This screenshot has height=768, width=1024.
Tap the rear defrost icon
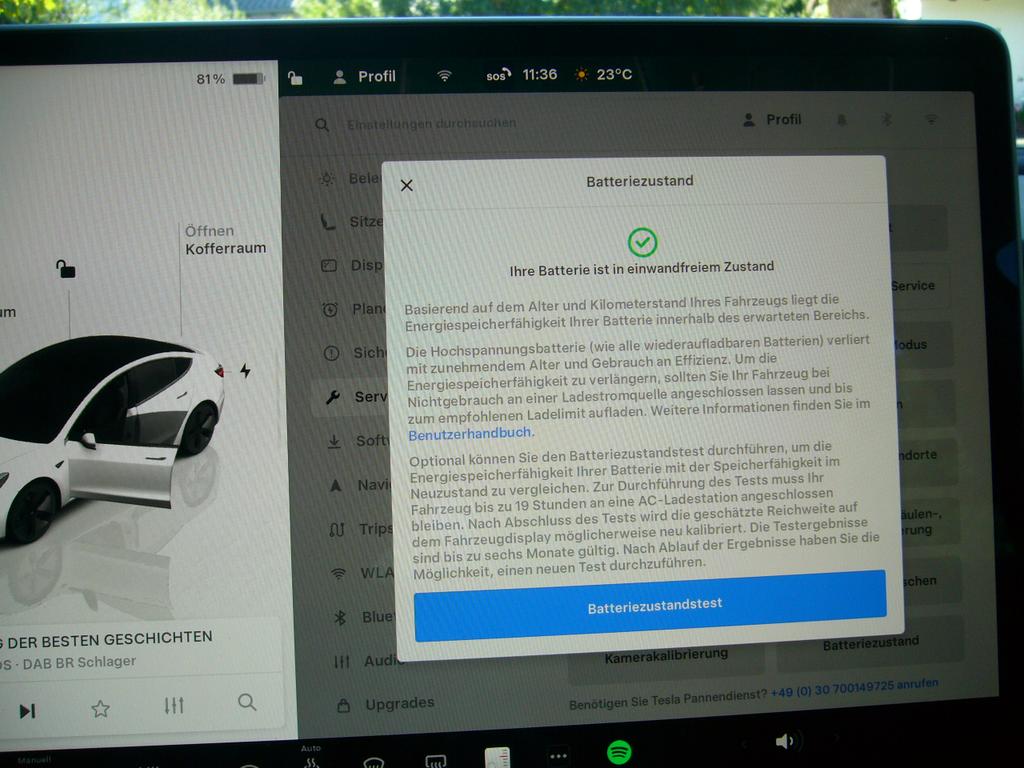point(435,761)
